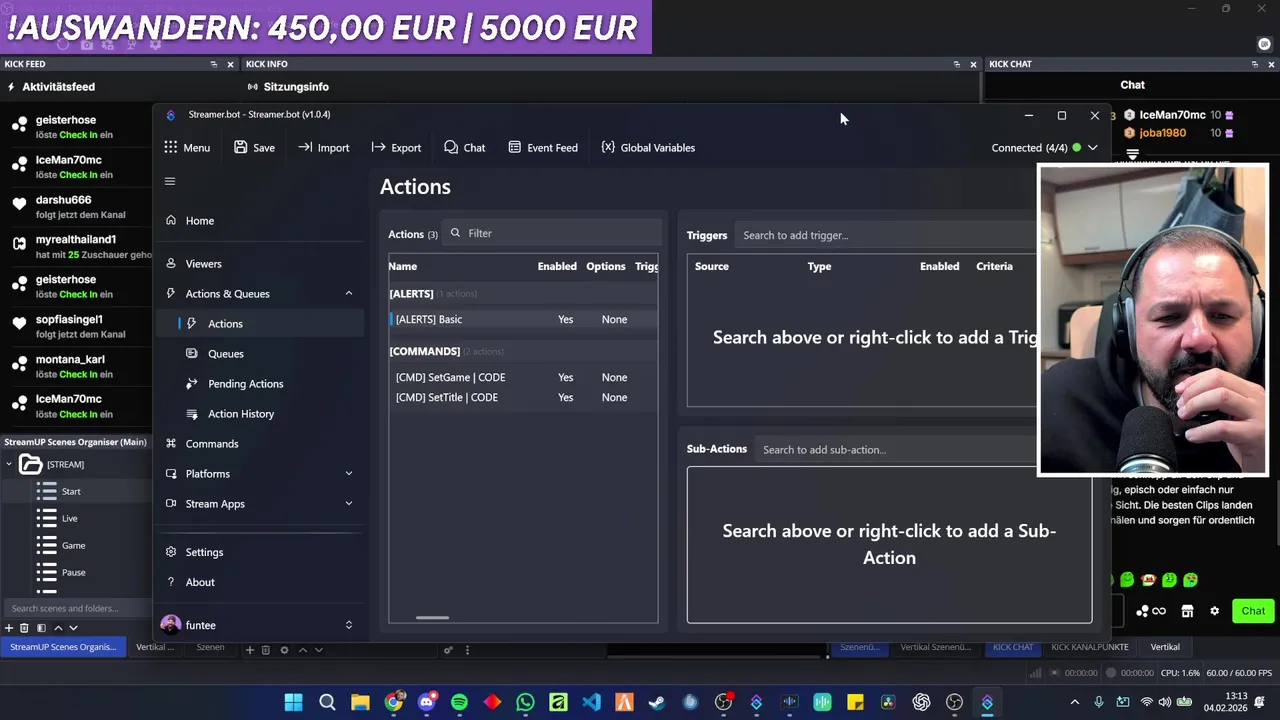Click the Search to add trigger field
The height and width of the screenshot is (720, 1280).
(888, 235)
